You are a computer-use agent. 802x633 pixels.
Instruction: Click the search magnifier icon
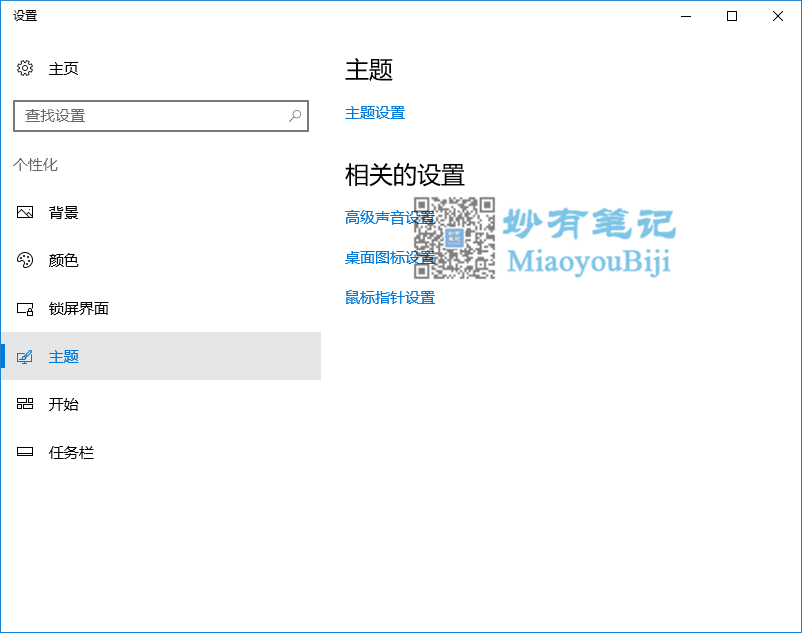click(x=295, y=116)
